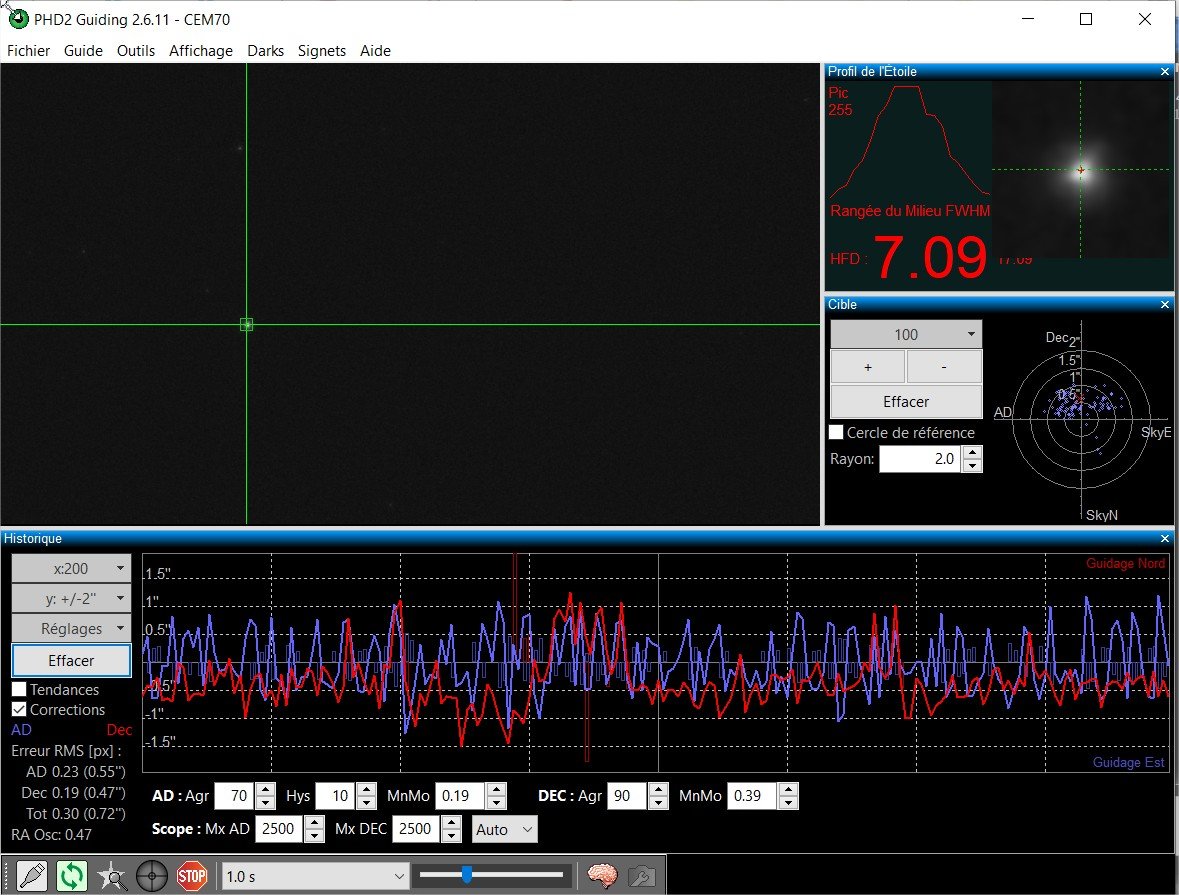This screenshot has width=1179, height=895.
Task: Click the Rayon value input field
Action: (x=920, y=459)
